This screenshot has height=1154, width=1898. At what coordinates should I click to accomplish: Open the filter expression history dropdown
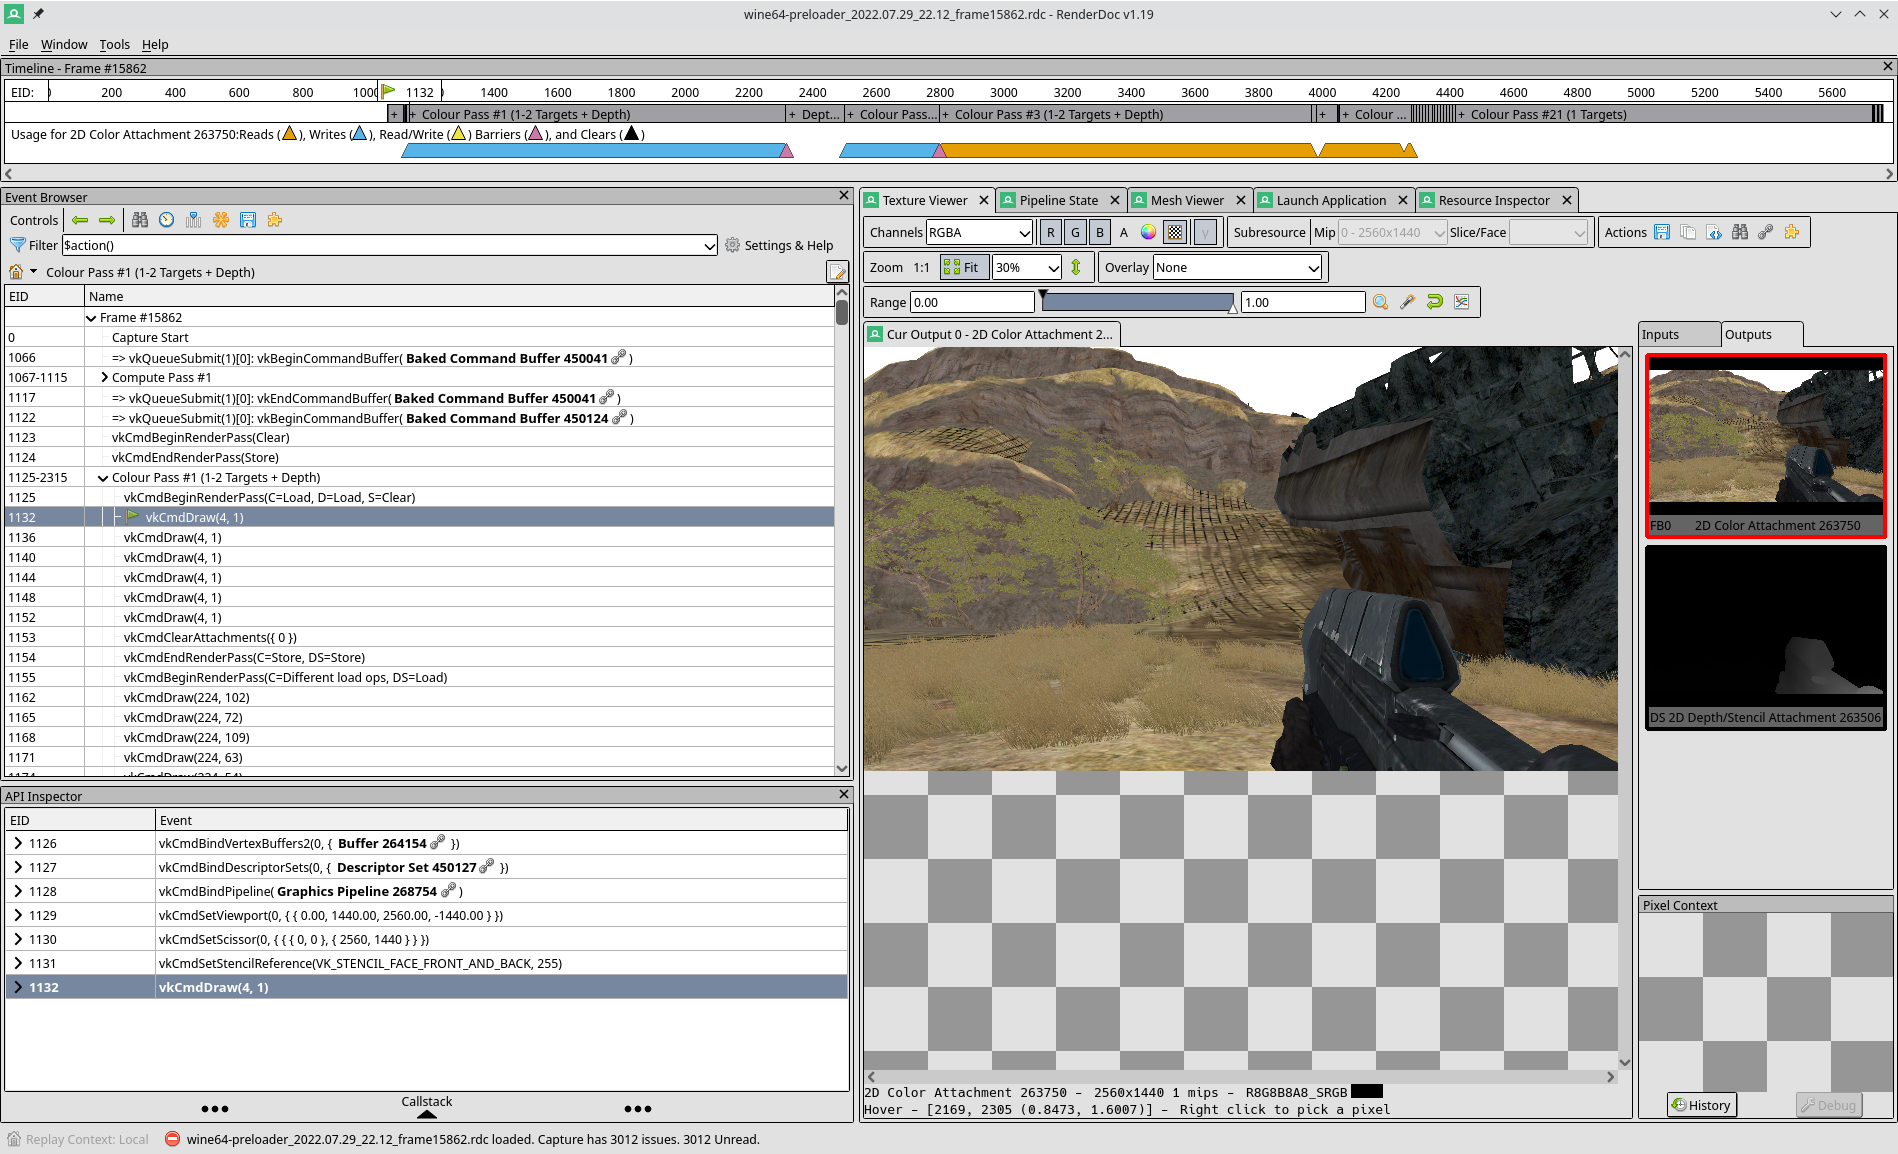[709, 246]
